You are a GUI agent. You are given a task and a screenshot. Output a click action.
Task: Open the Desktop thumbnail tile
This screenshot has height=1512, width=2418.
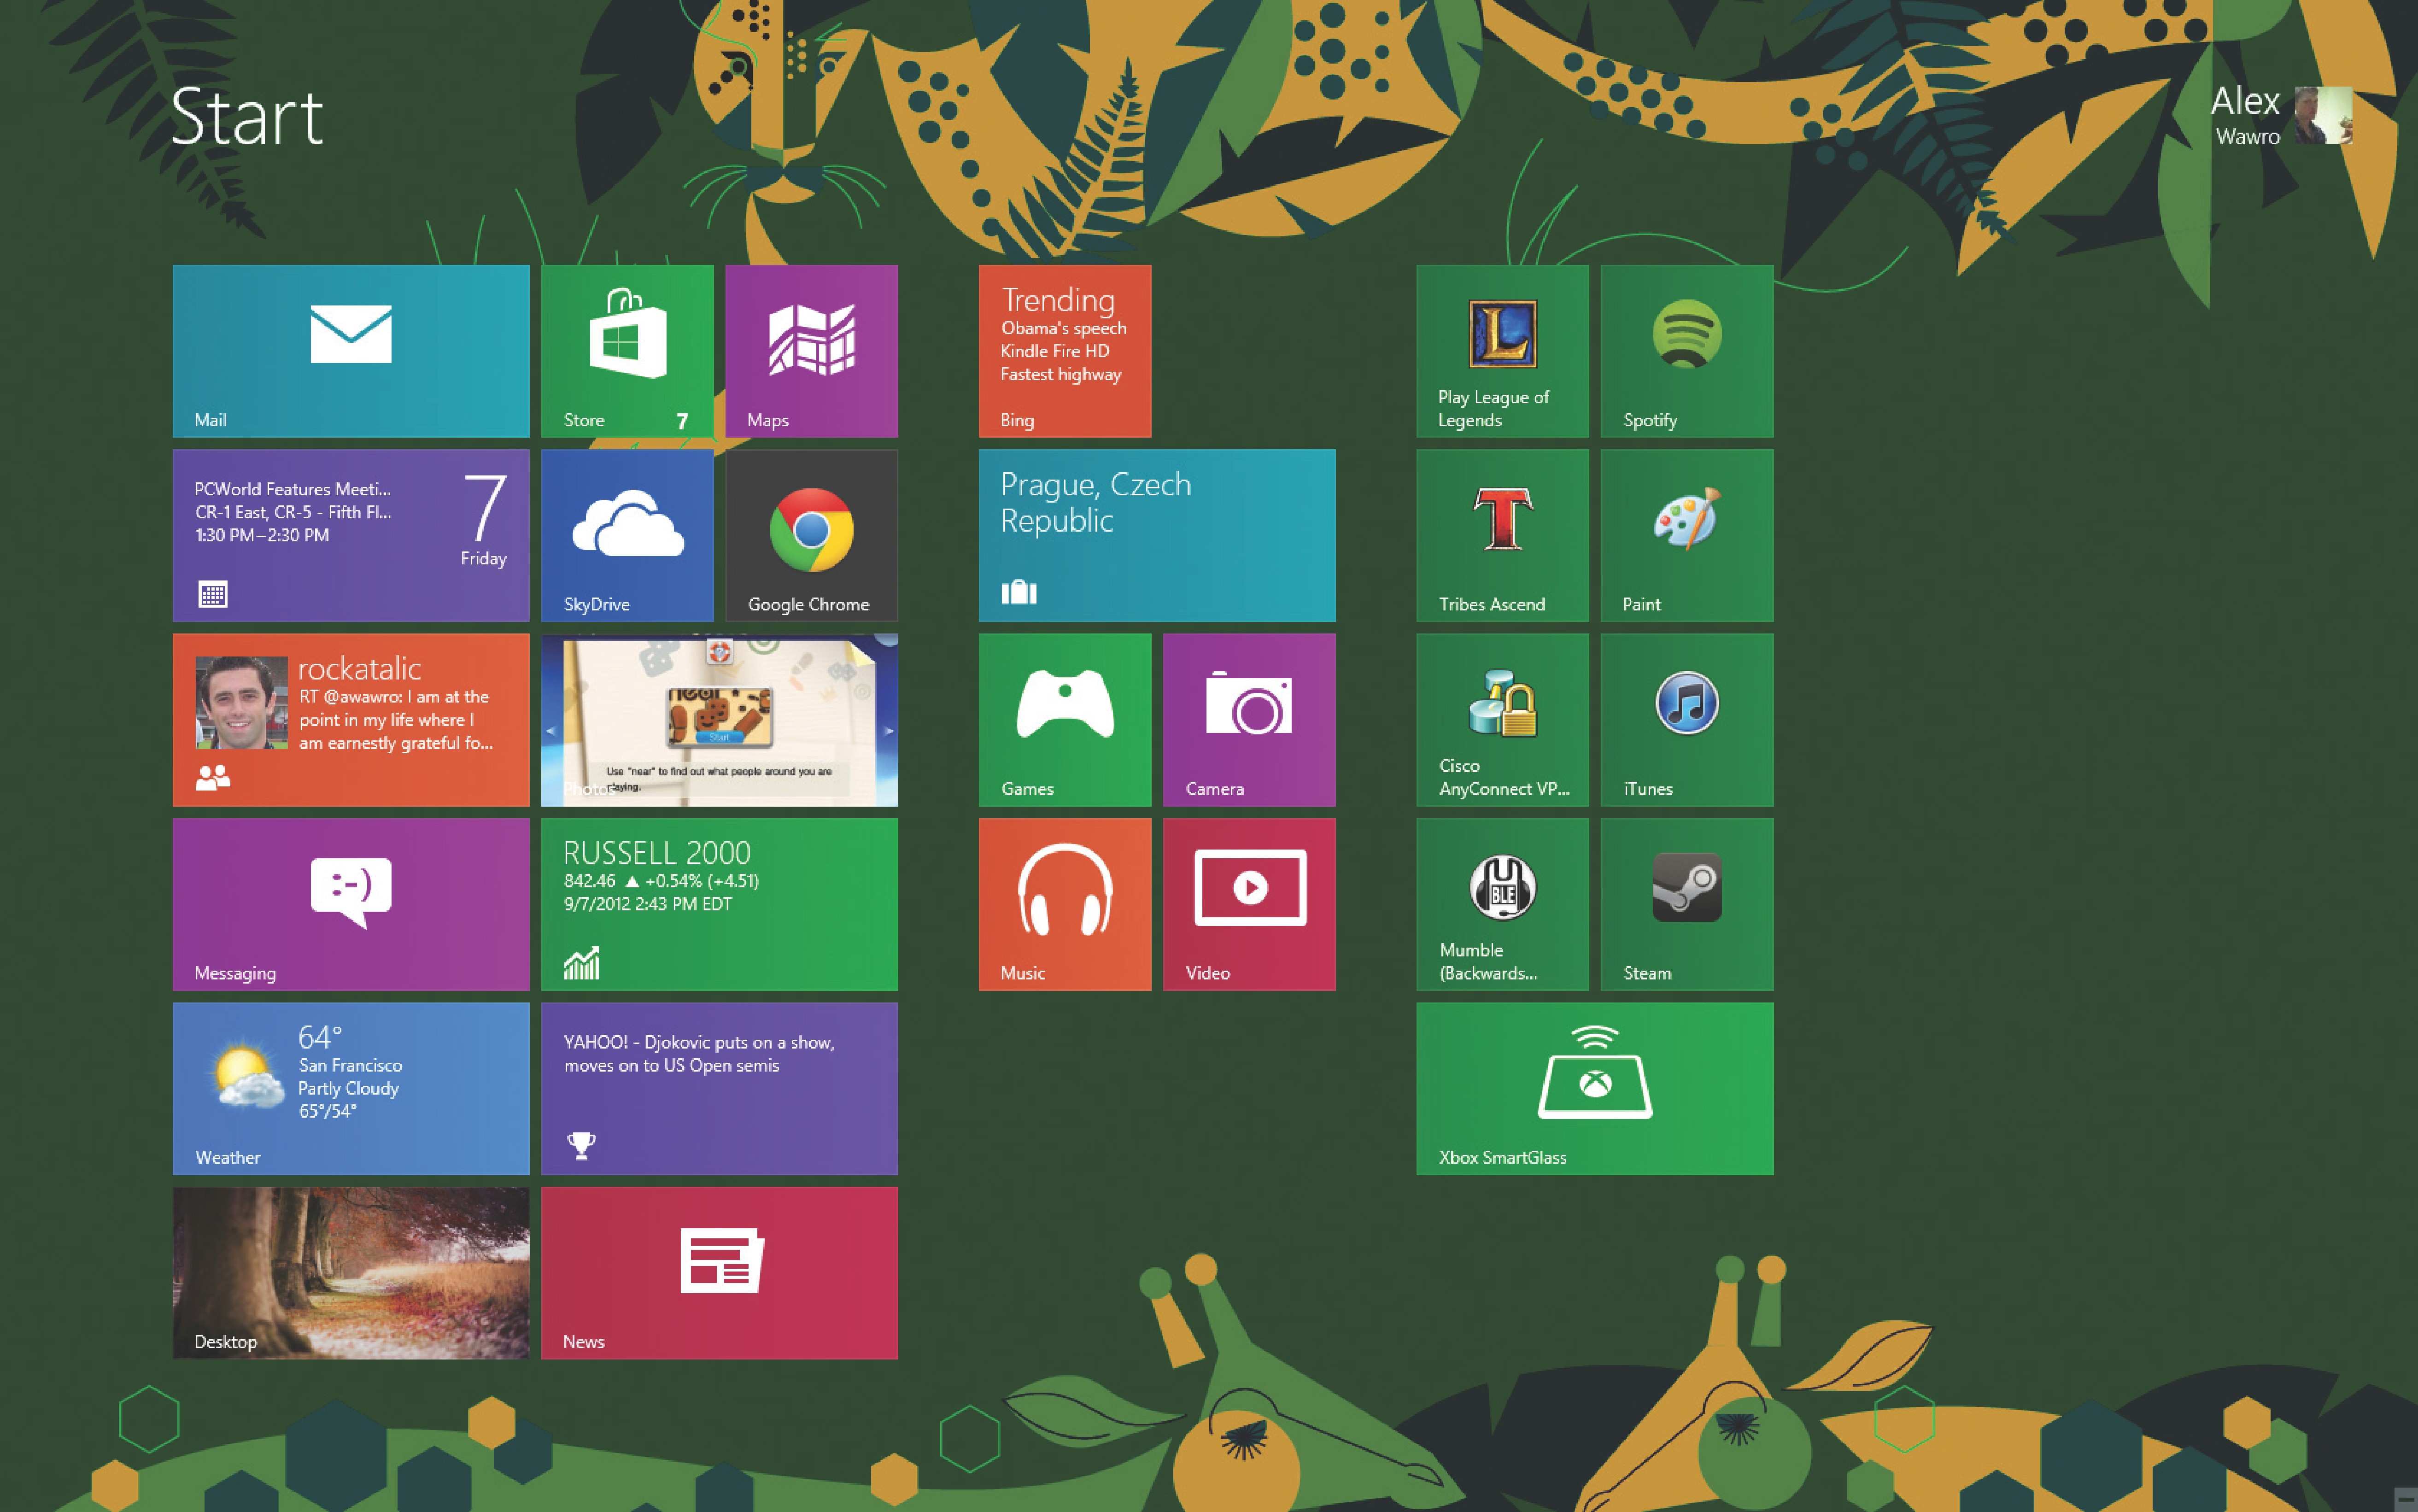(350, 1272)
